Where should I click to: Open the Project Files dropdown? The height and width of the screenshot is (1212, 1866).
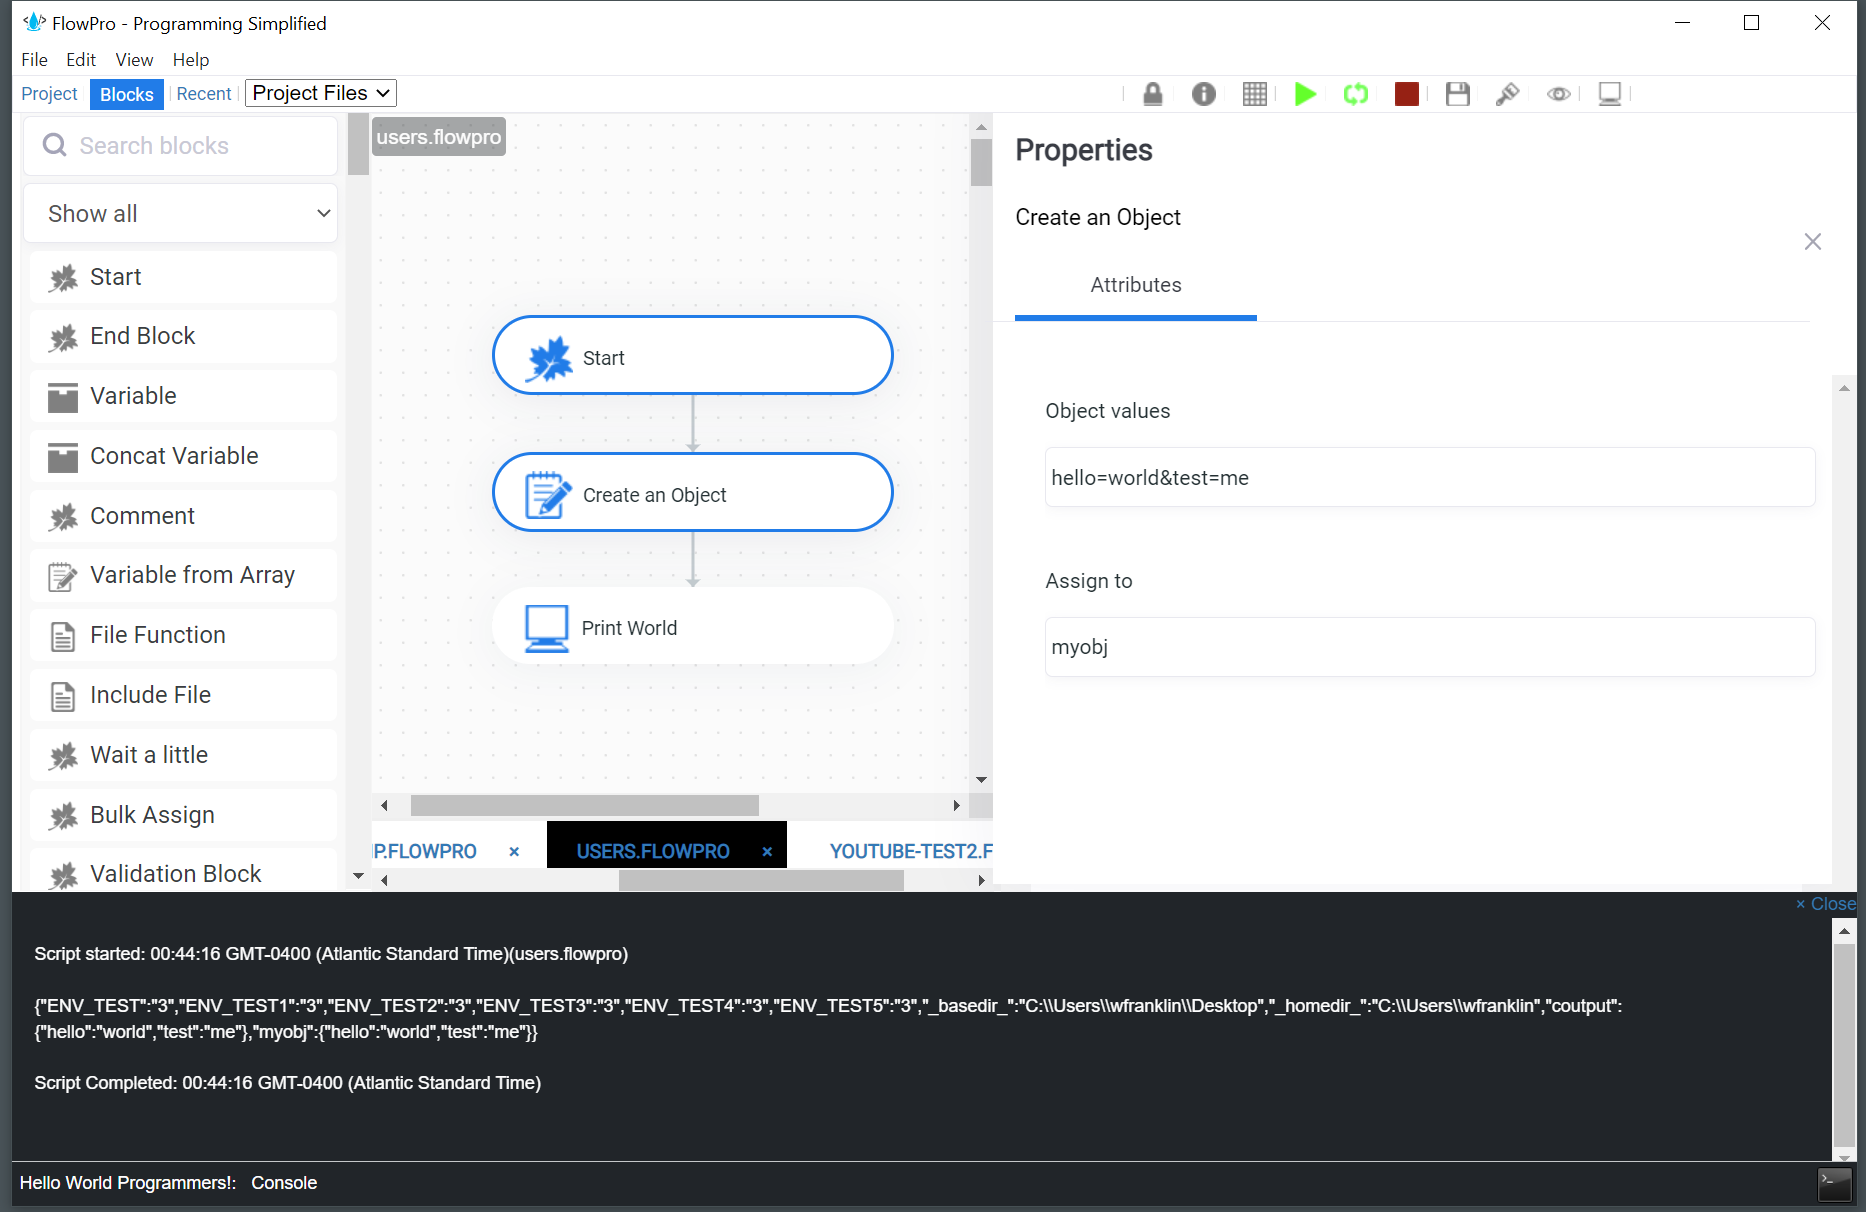321,93
